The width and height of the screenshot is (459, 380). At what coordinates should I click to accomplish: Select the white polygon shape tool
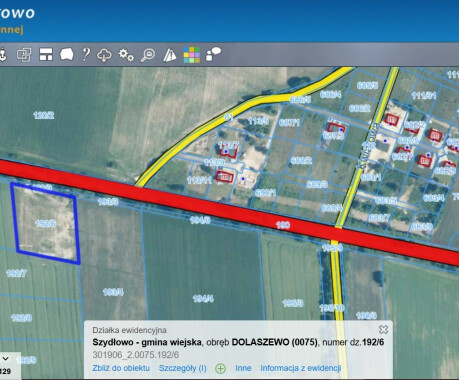[67, 54]
